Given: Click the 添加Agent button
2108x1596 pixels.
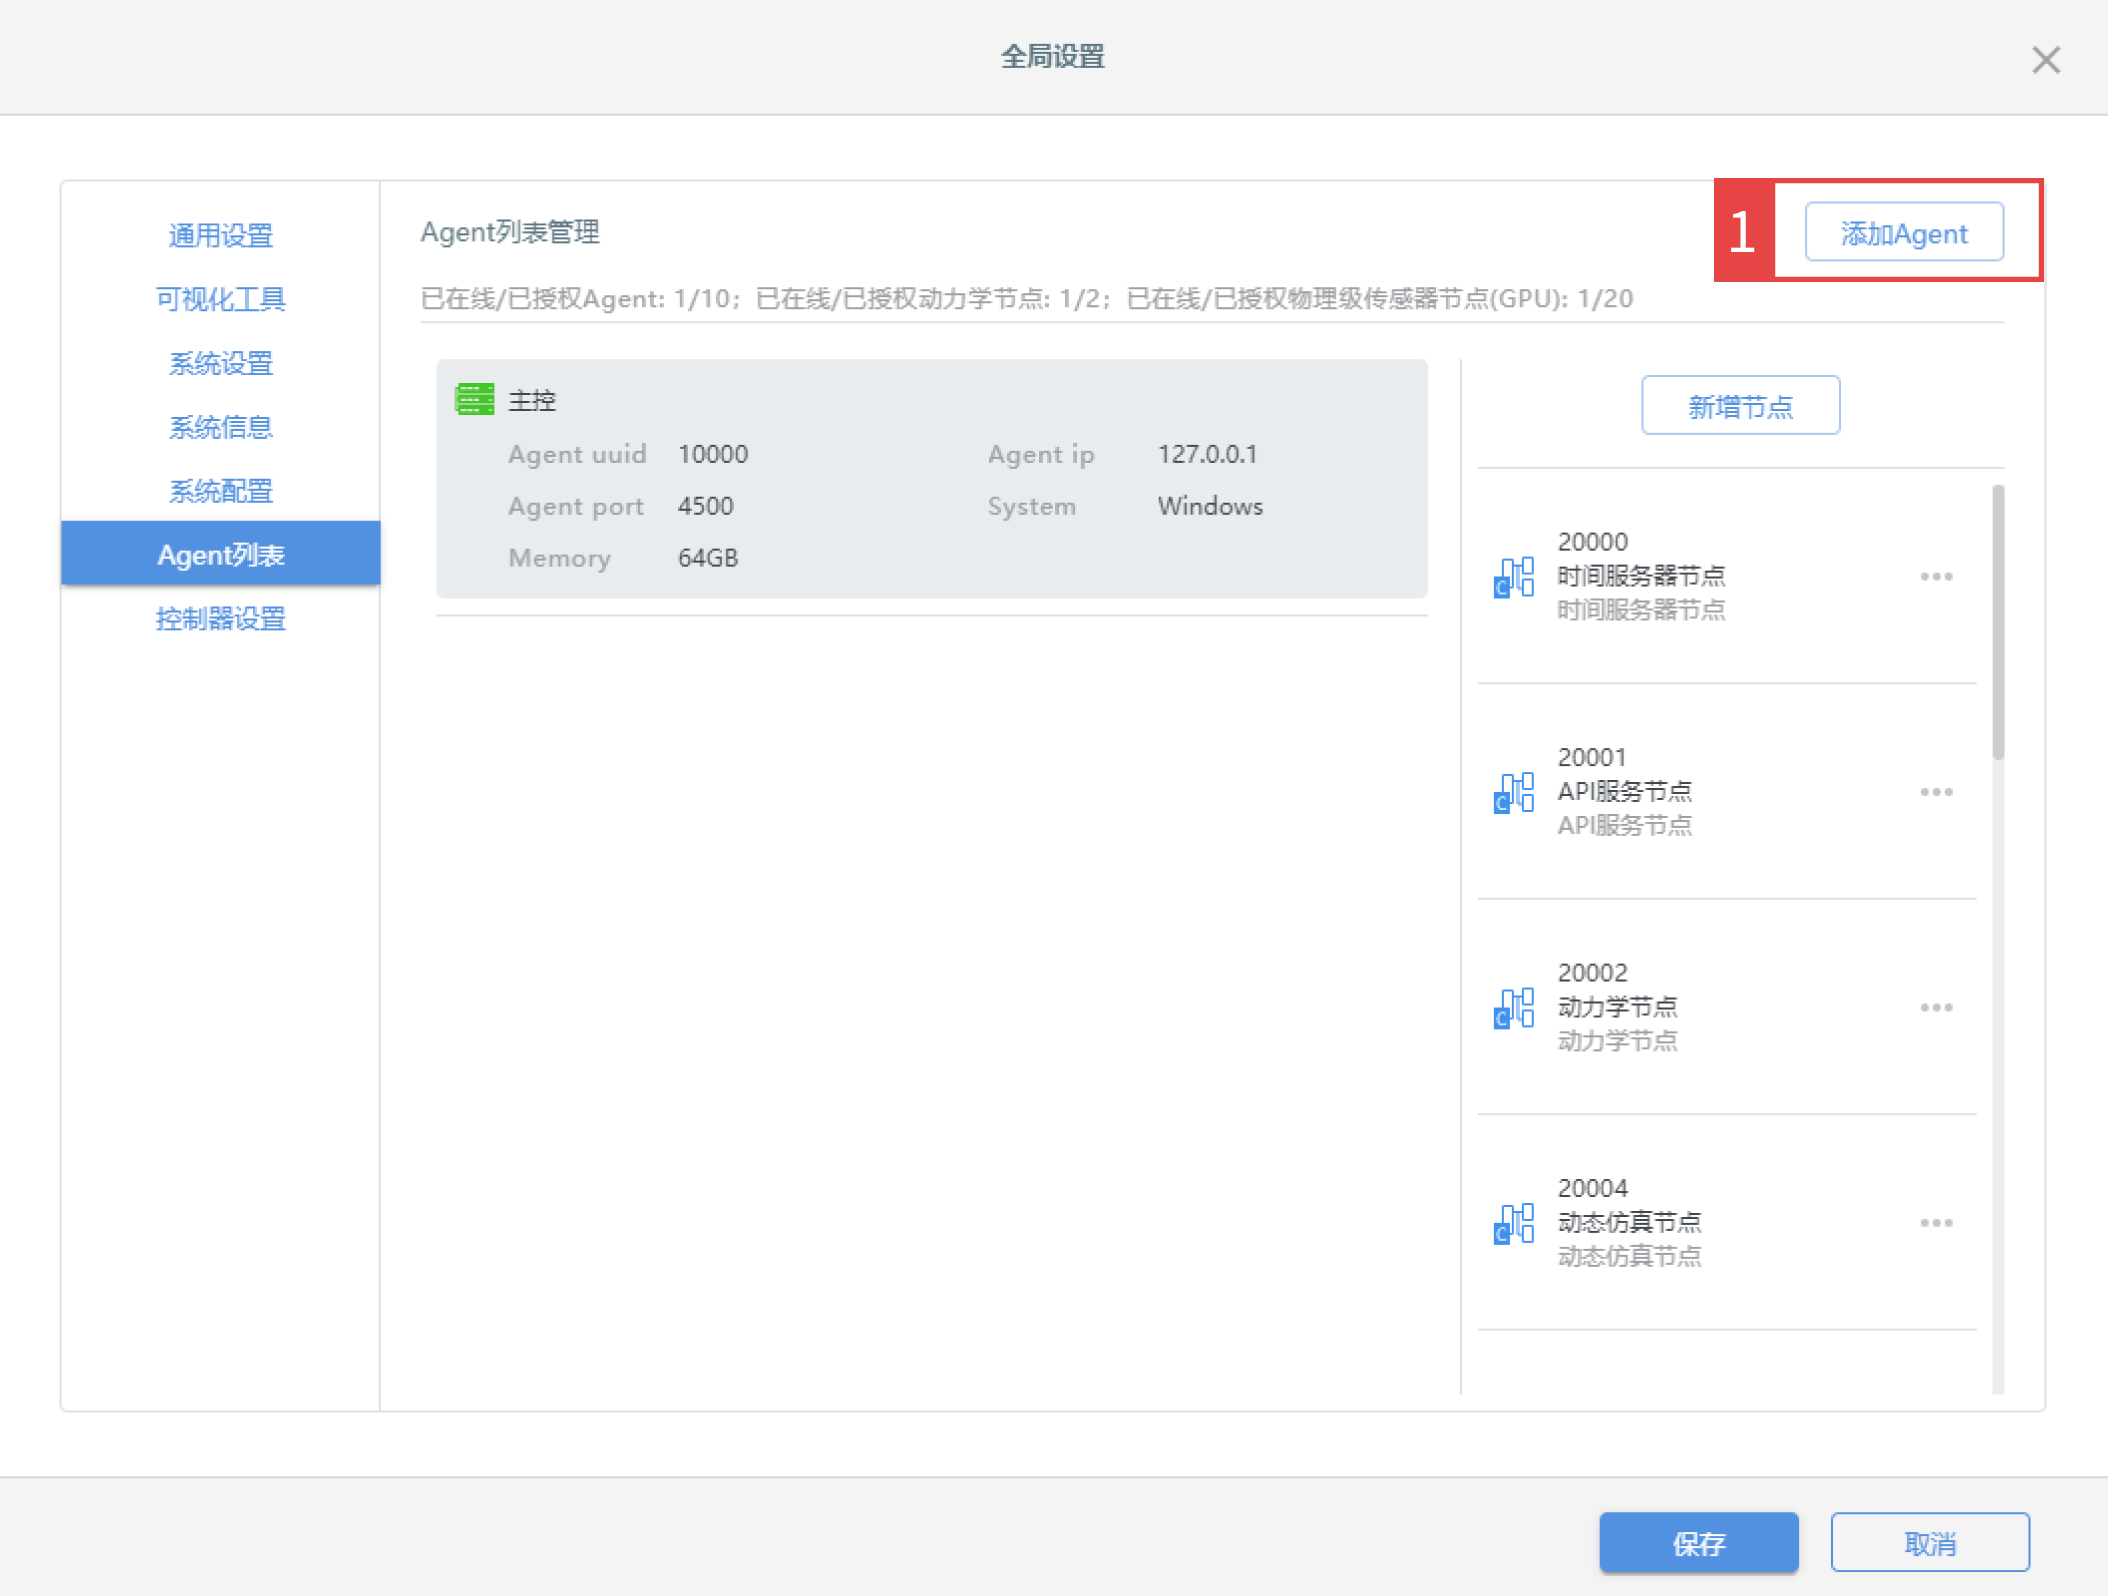Looking at the screenshot, I should tap(1903, 232).
